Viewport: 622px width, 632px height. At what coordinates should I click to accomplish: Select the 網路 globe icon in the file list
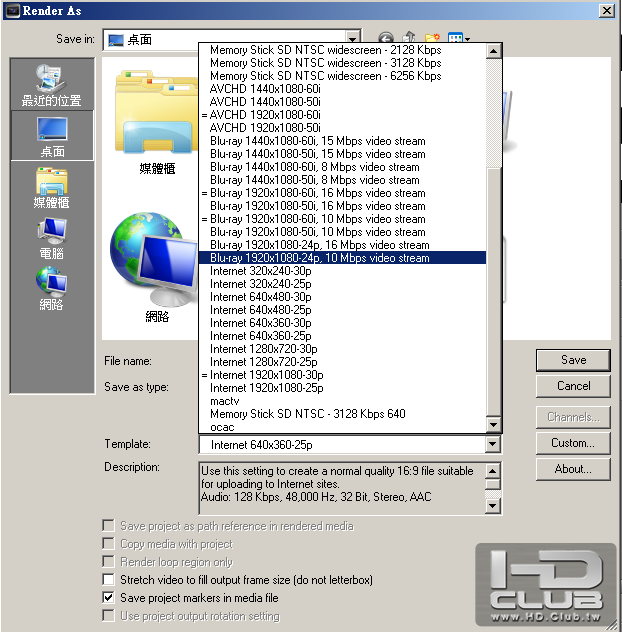[x=155, y=267]
